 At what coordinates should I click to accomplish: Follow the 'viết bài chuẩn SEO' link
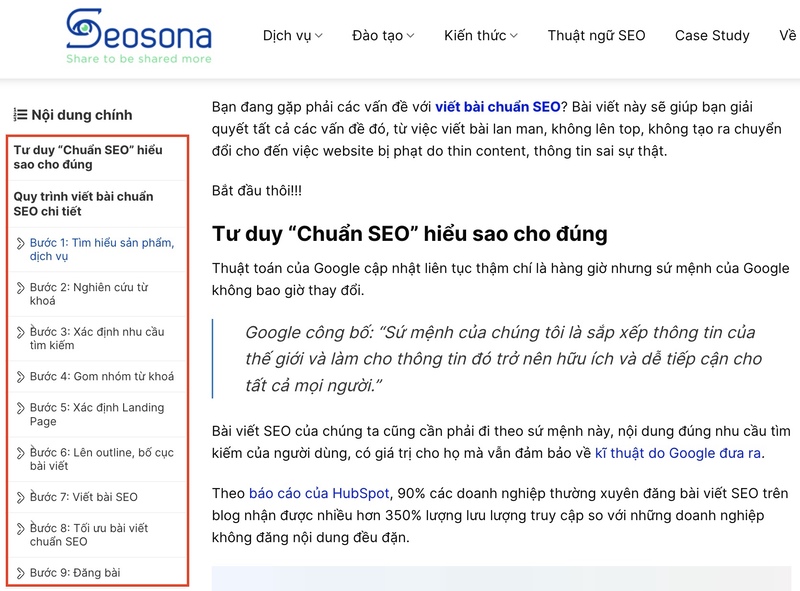(497, 107)
